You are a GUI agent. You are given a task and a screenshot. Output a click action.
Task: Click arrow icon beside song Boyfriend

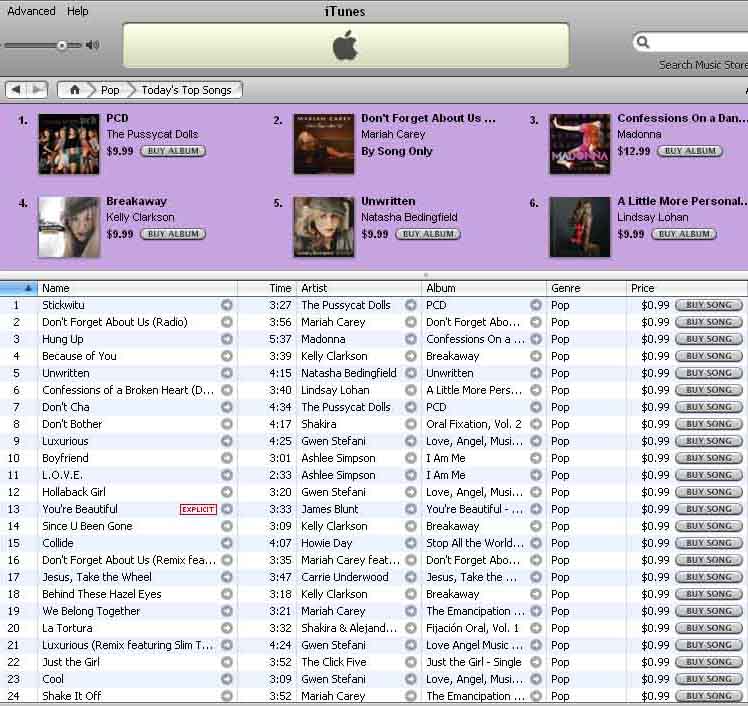point(227,458)
